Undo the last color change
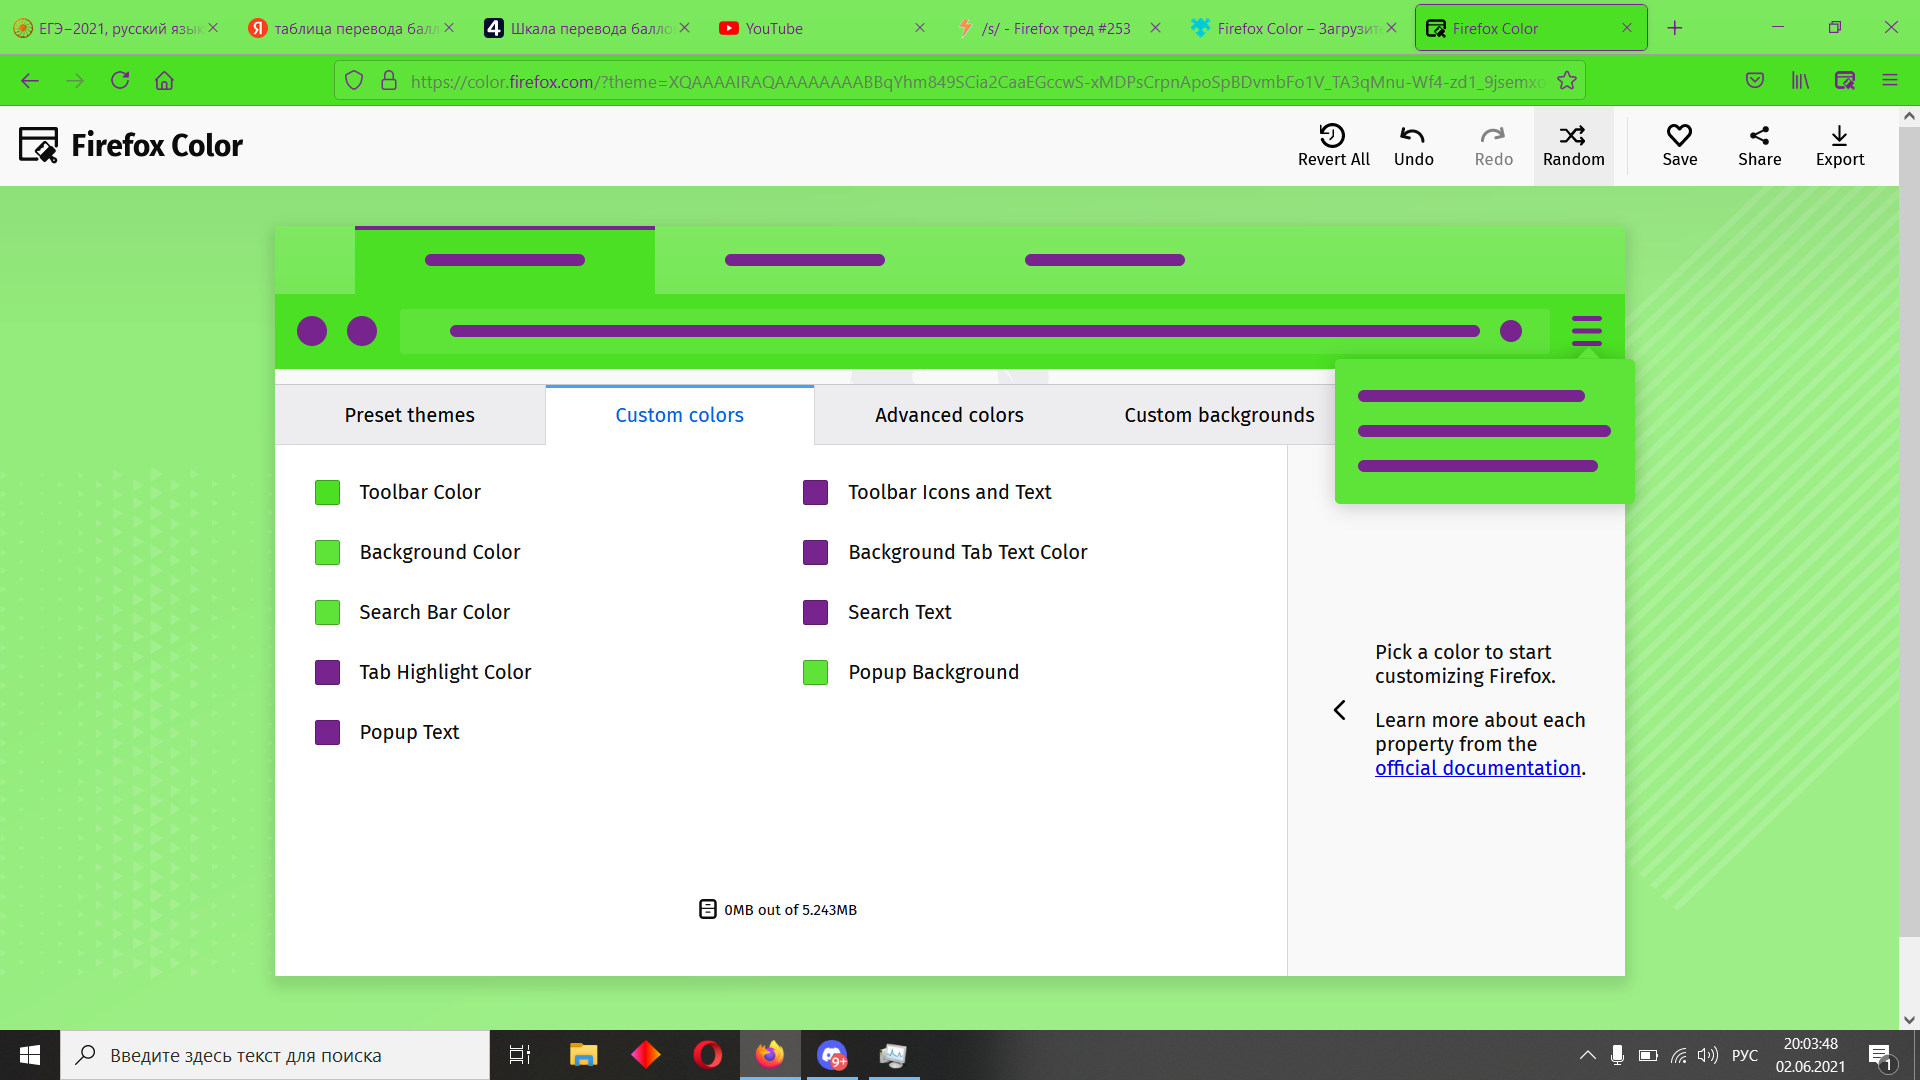 tap(1413, 135)
